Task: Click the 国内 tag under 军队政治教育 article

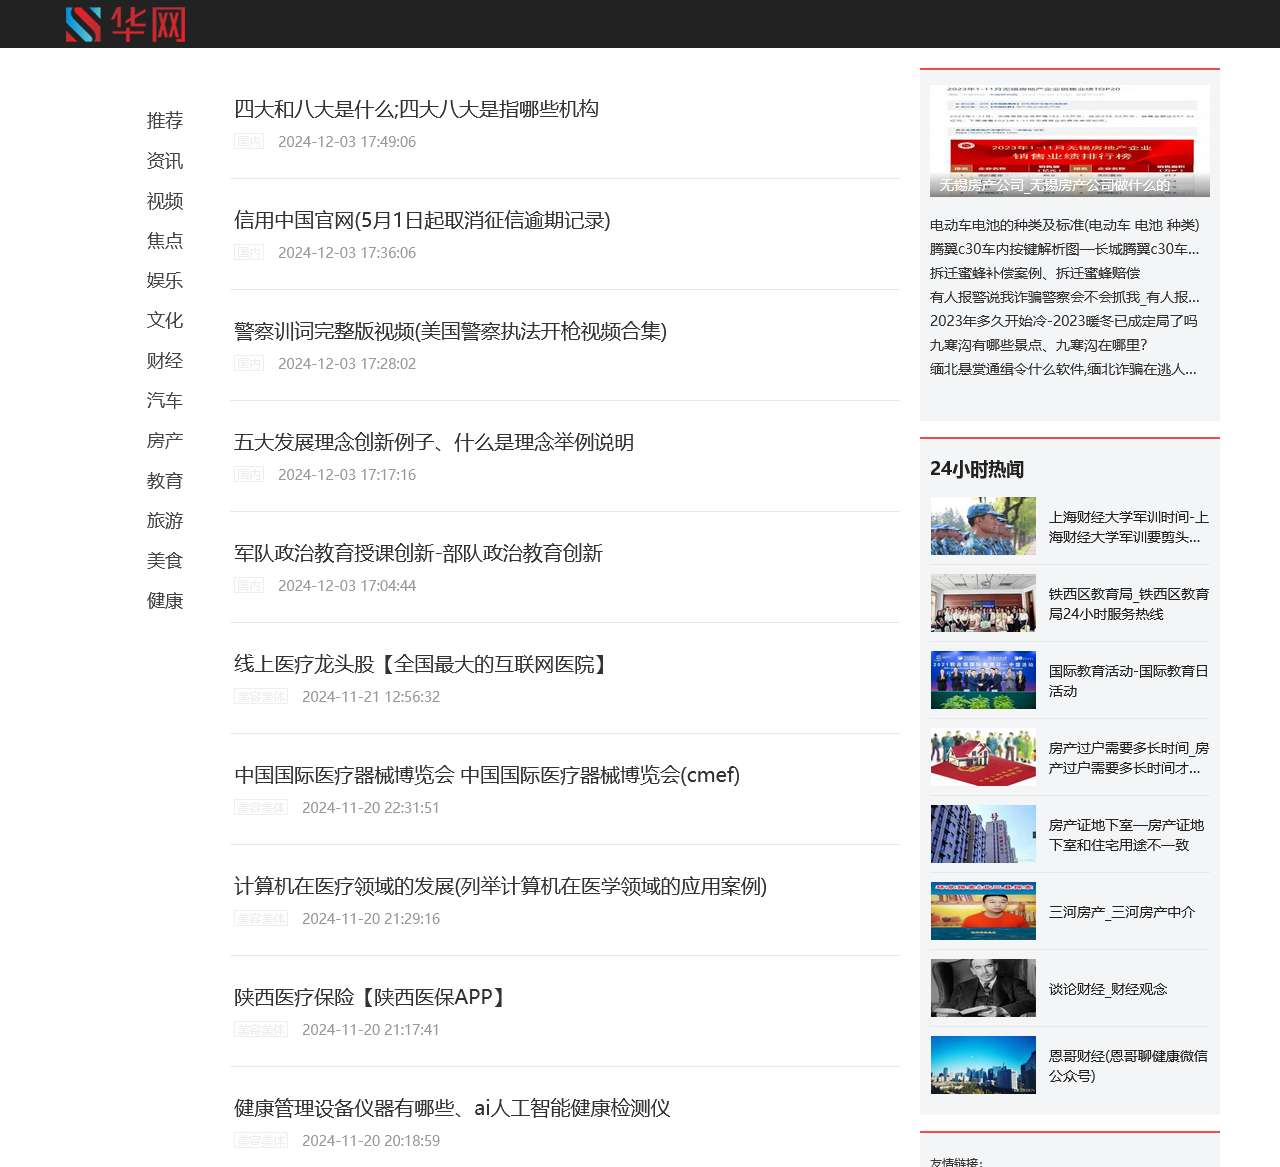Action: tap(248, 586)
